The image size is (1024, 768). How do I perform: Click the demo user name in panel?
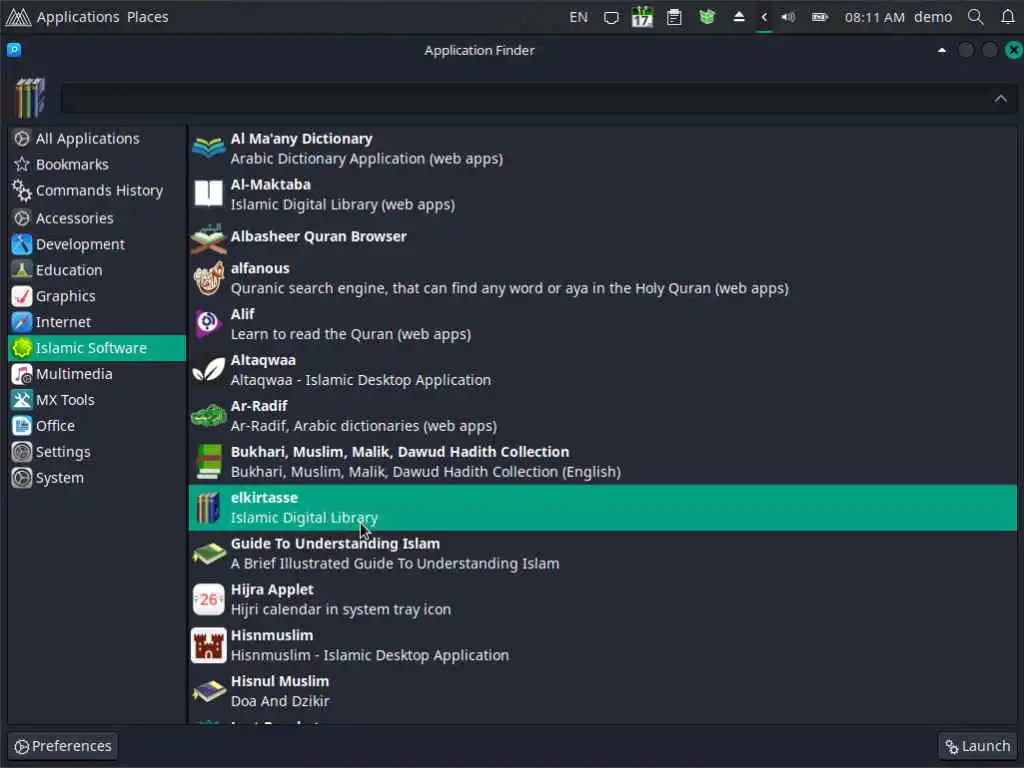(x=933, y=17)
